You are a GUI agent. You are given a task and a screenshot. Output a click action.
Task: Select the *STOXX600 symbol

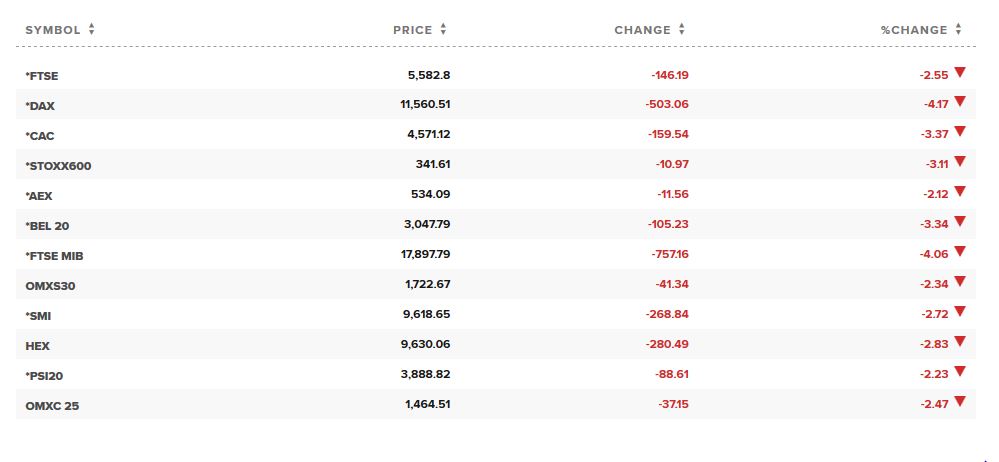[x=58, y=166]
